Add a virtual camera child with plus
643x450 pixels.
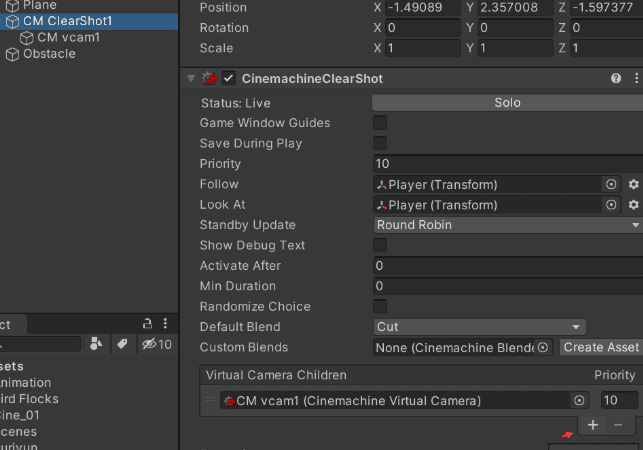[x=593, y=425]
